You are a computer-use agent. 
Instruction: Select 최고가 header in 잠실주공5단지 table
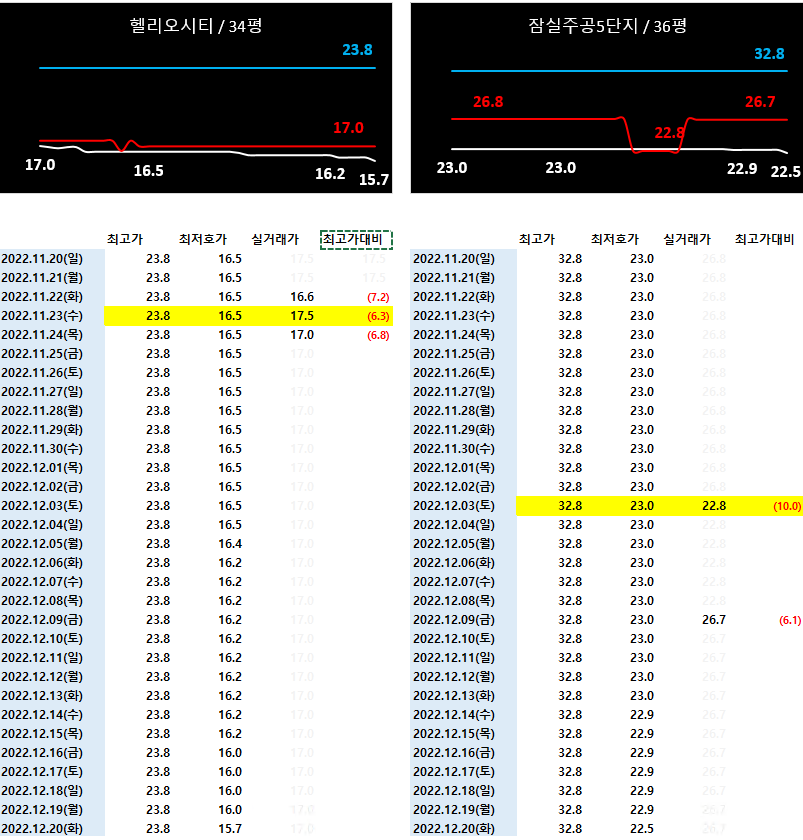[x=537, y=239]
